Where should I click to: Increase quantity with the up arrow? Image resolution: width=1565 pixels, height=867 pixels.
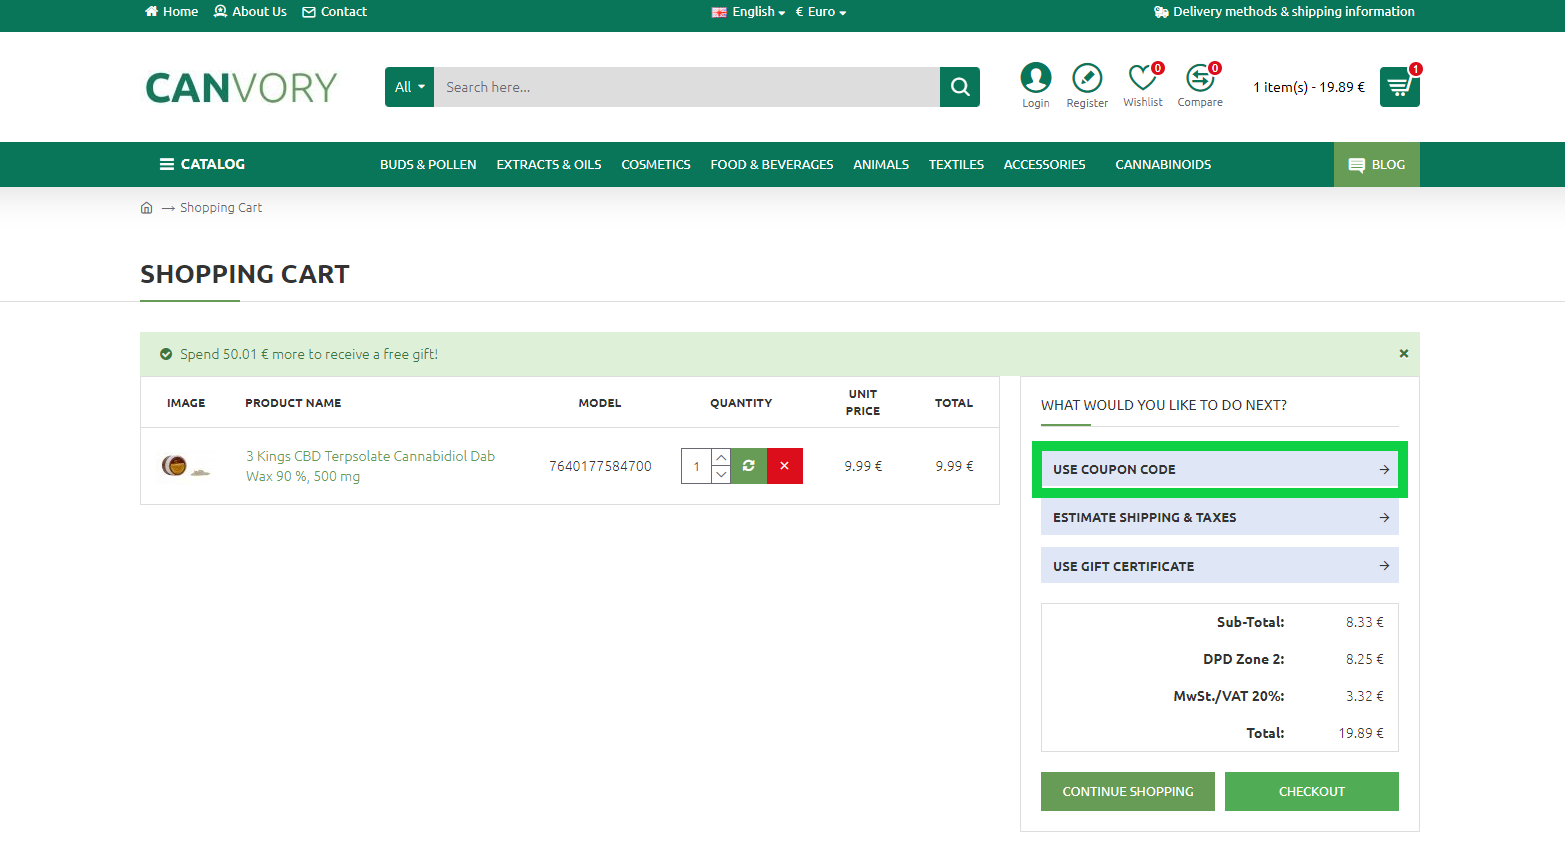click(x=721, y=457)
